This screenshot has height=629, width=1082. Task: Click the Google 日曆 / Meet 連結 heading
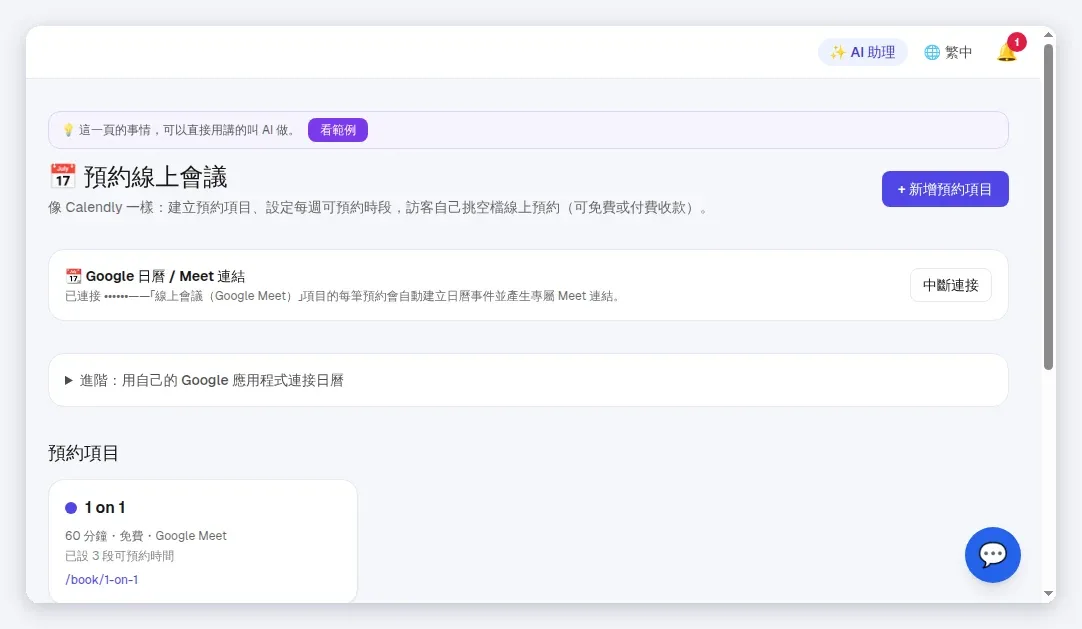(165, 276)
